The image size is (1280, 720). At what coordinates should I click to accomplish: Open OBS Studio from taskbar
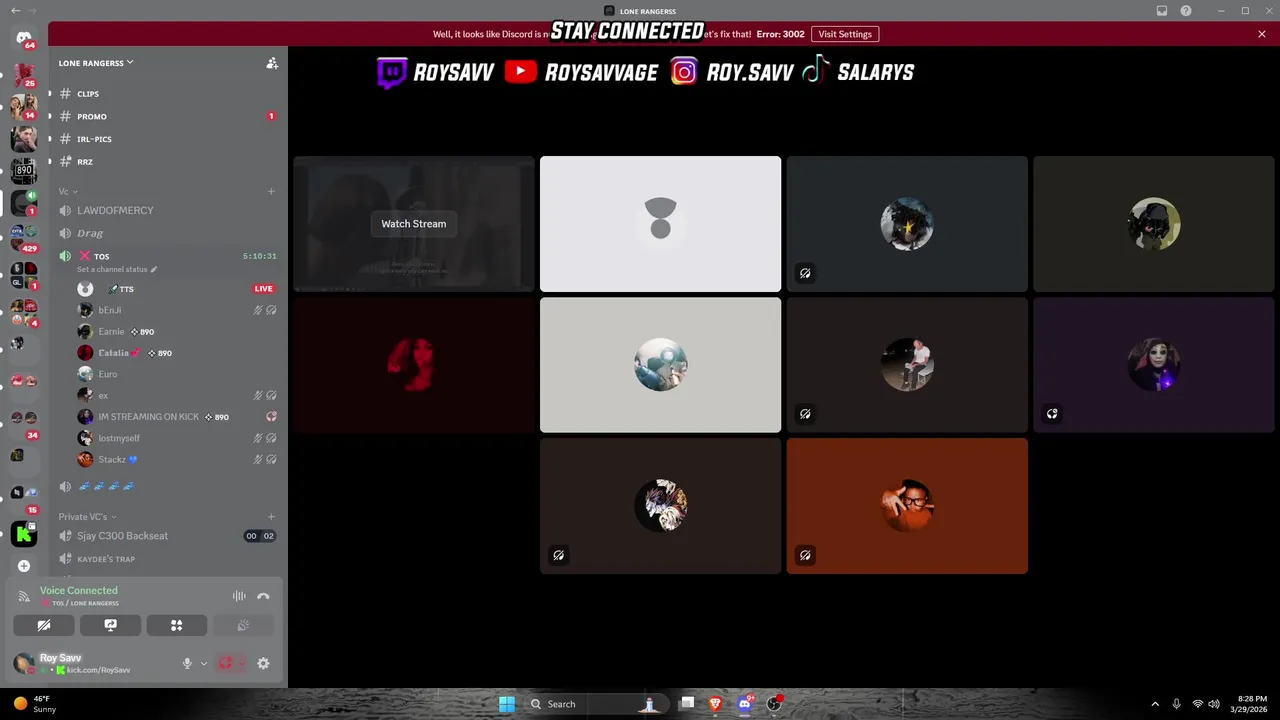tap(774, 704)
